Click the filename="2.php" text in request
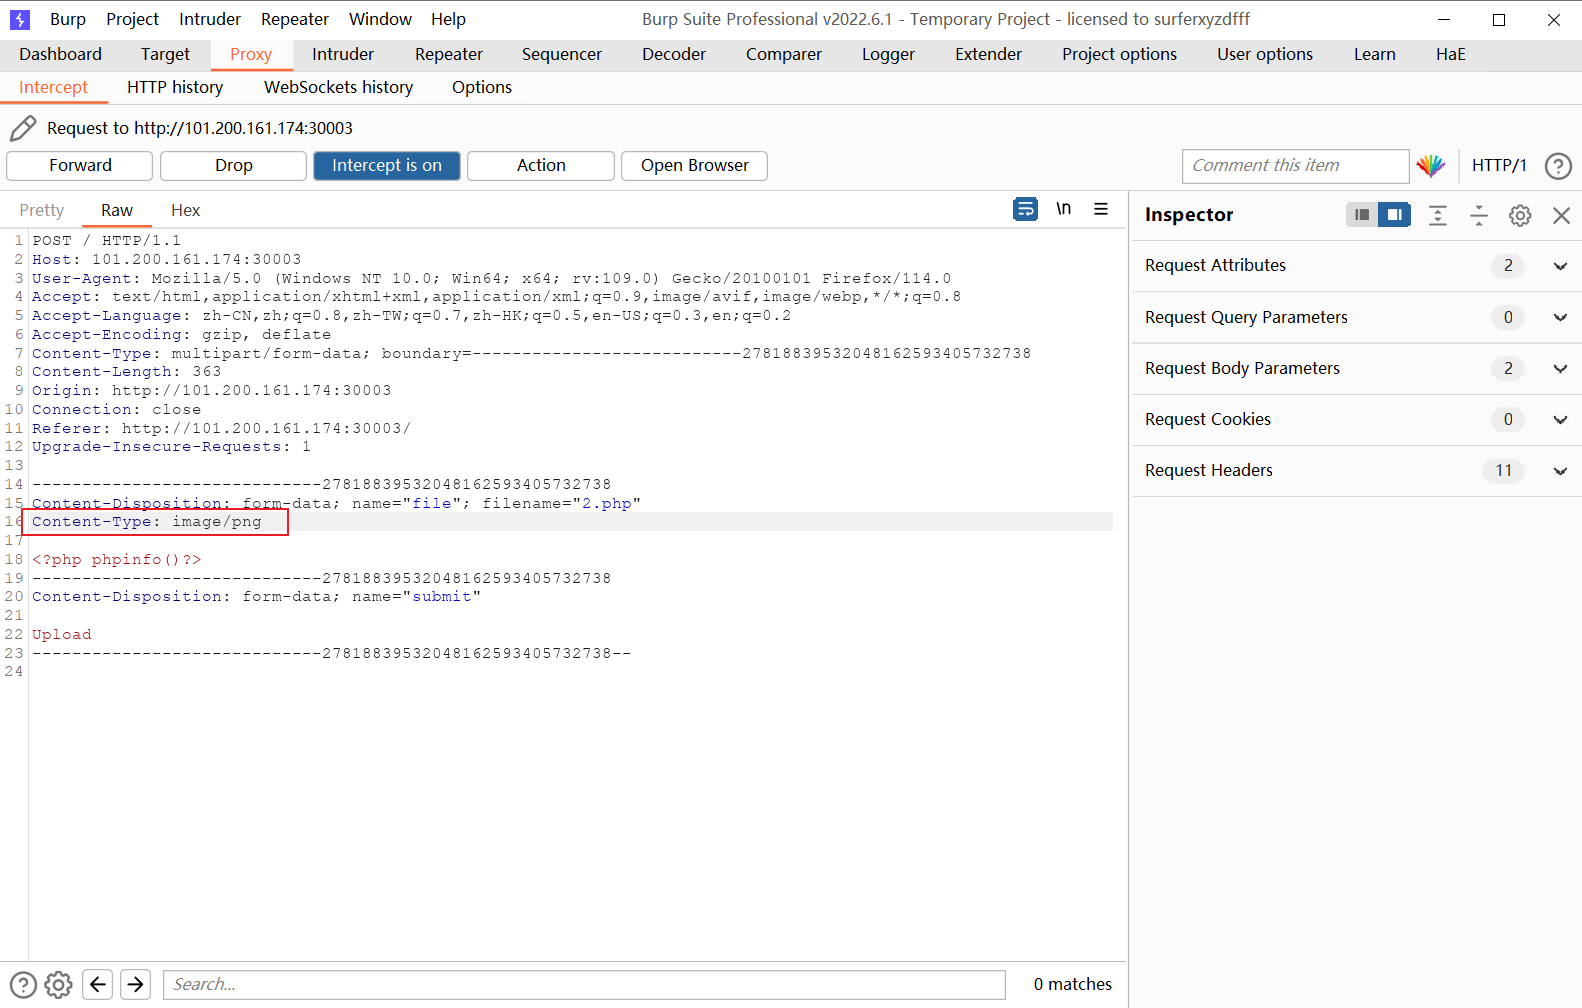The width and height of the screenshot is (1582, 1008). pos(561,503)
